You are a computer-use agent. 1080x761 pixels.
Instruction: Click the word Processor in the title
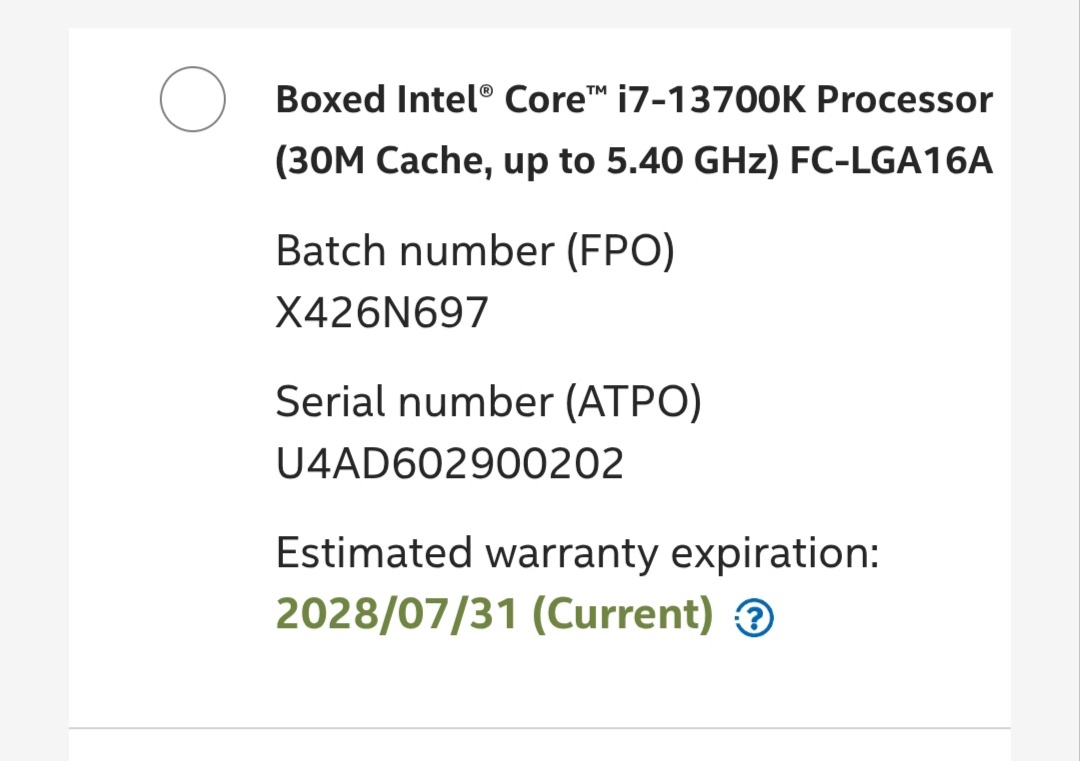click(903, 100)
